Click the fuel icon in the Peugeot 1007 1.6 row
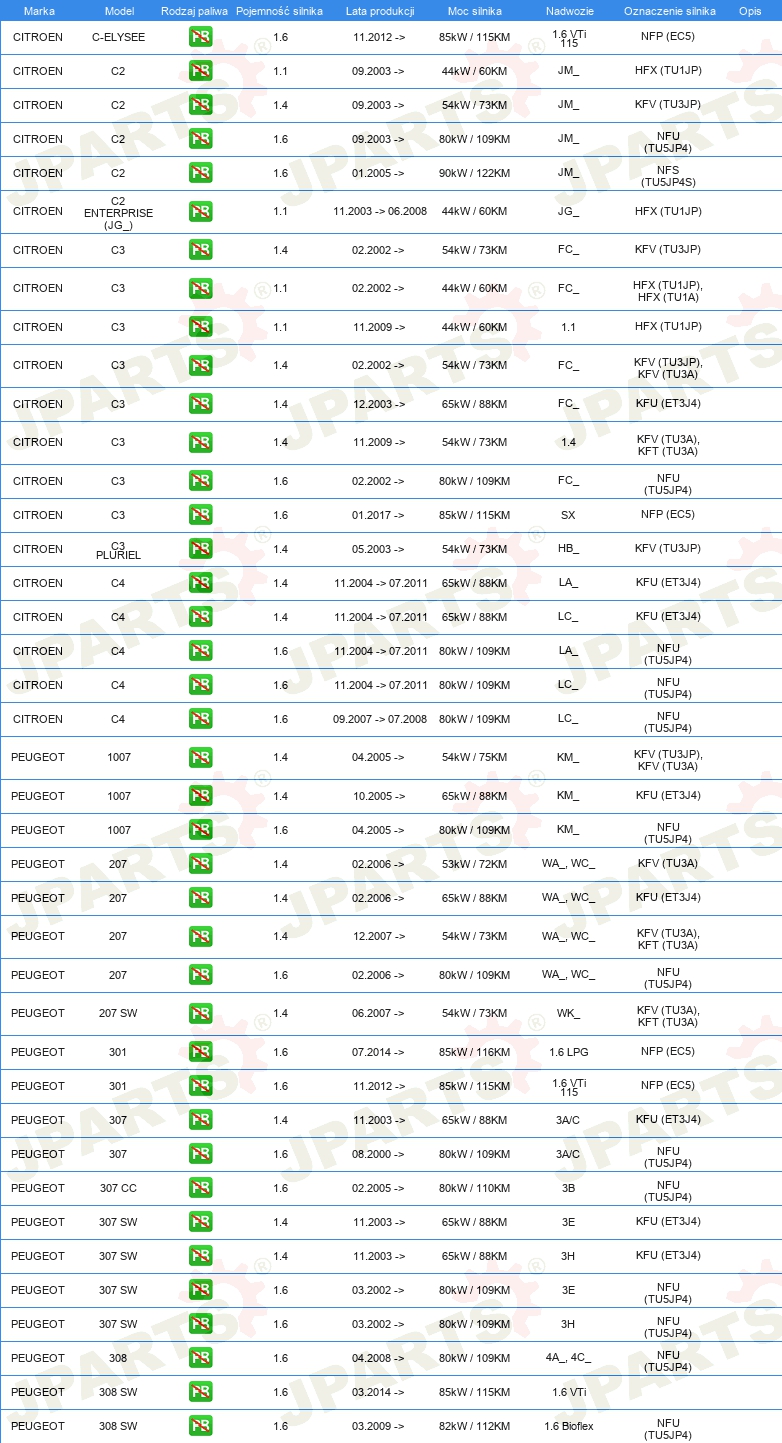 coord(200,830)
